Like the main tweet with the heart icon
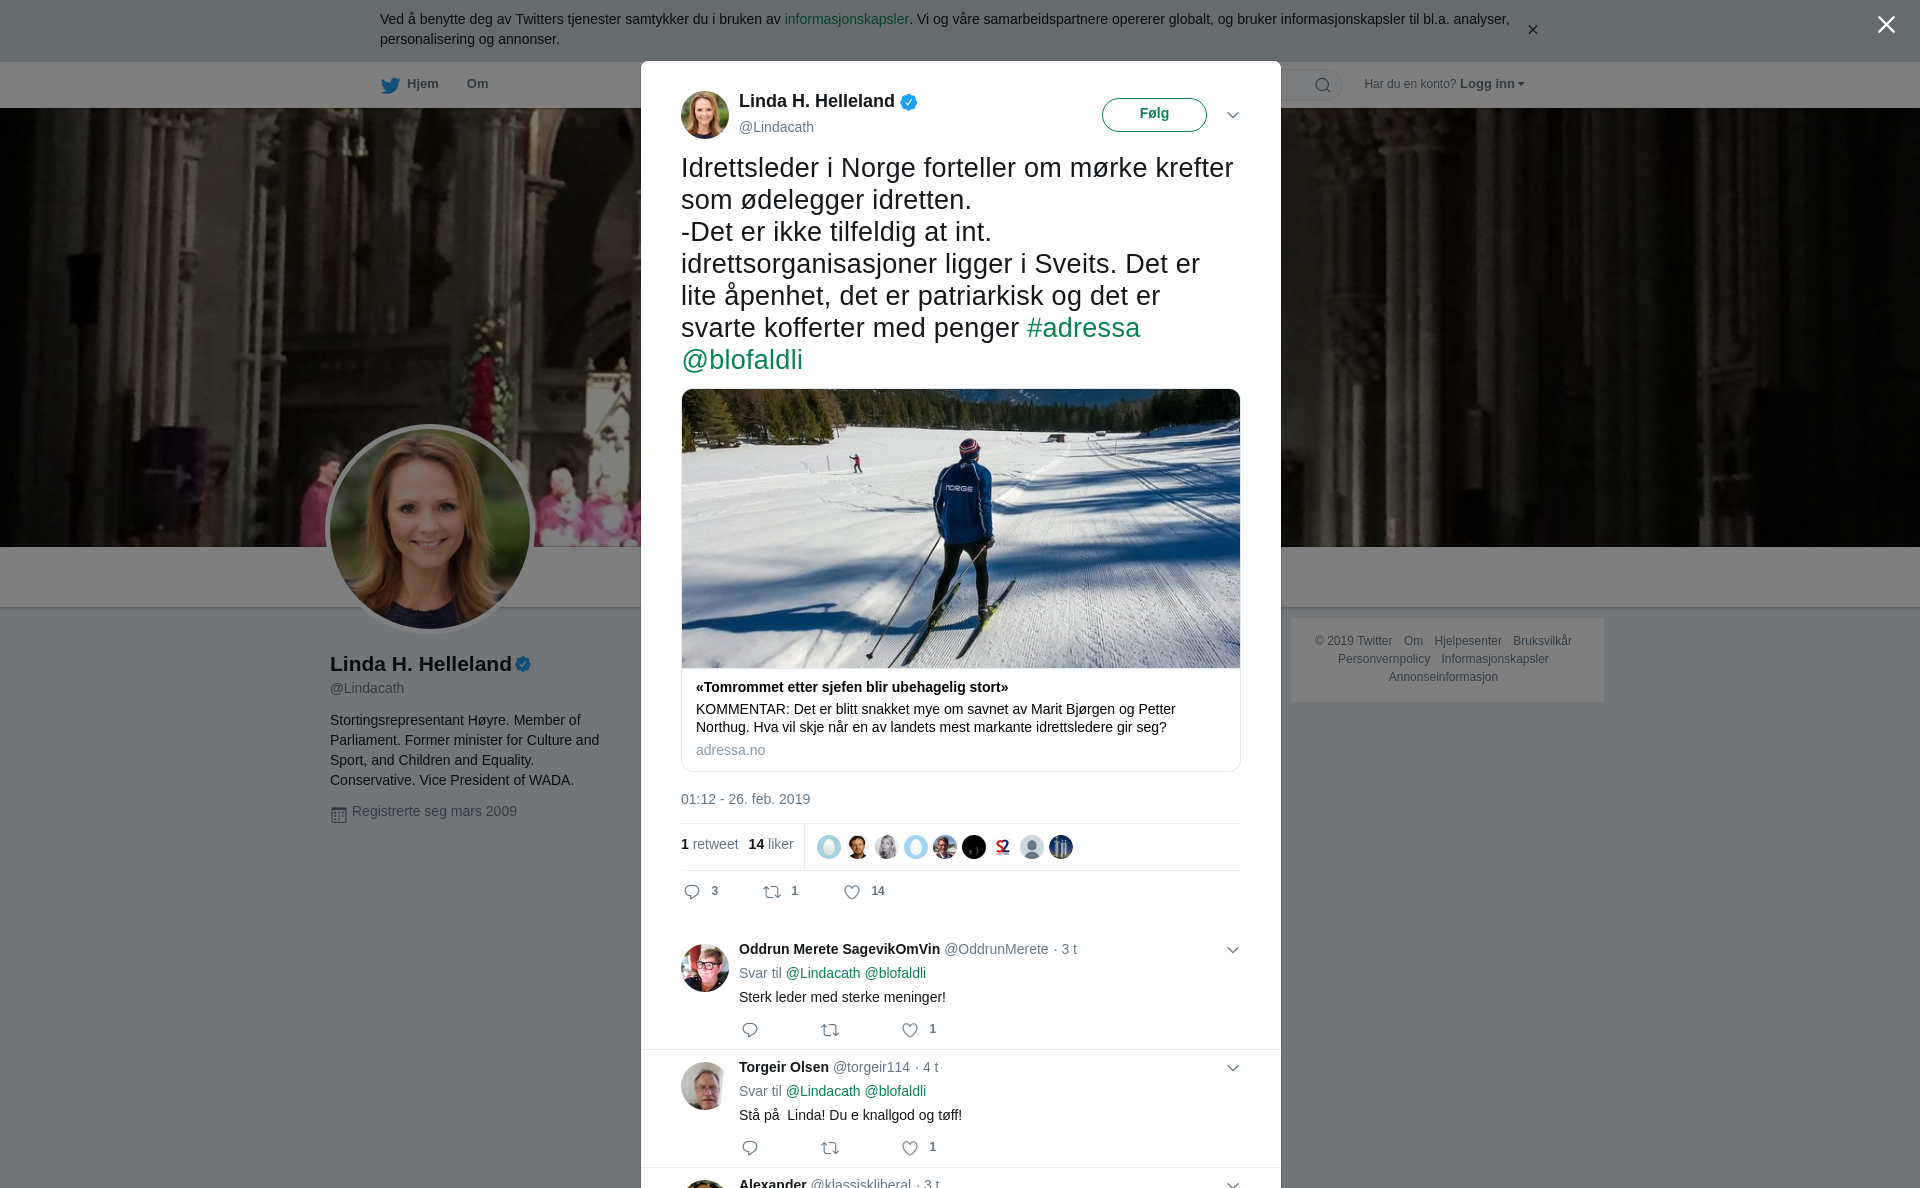Image resolution: width=1920 pixels, height=1188 pixels. tap(852, 892)
